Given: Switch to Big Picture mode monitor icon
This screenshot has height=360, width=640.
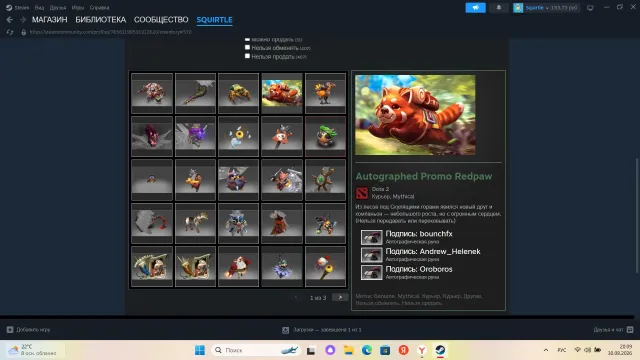Looking at the screenshot, I should point(590,8).
